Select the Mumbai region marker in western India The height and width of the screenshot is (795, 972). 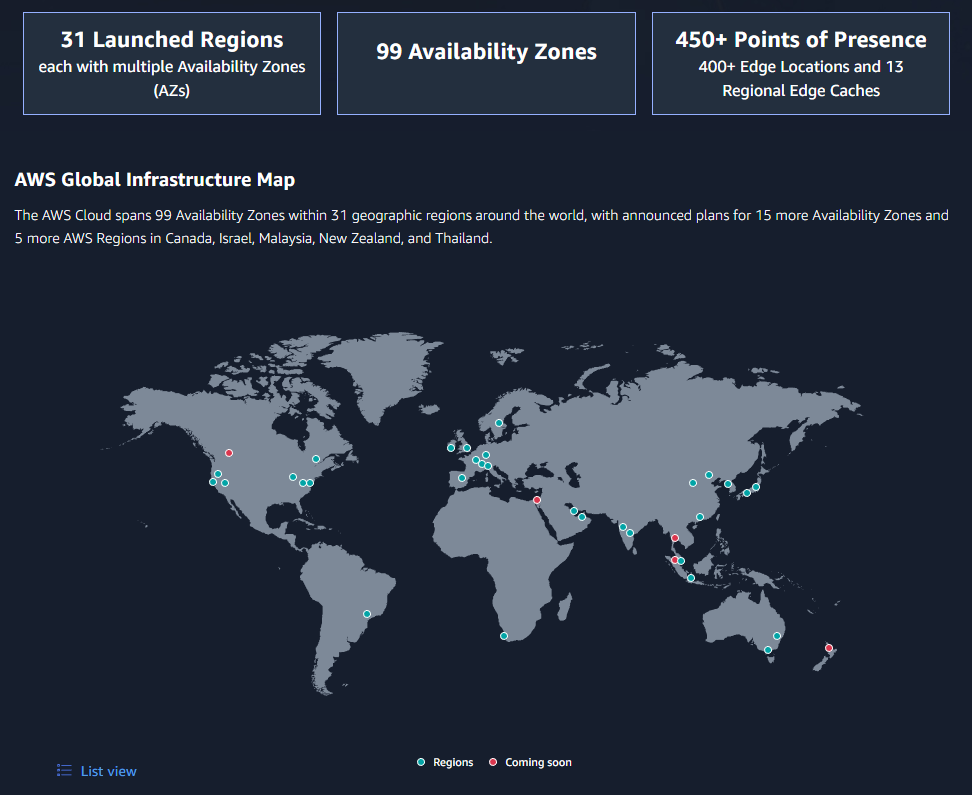(x=623, y=527)
